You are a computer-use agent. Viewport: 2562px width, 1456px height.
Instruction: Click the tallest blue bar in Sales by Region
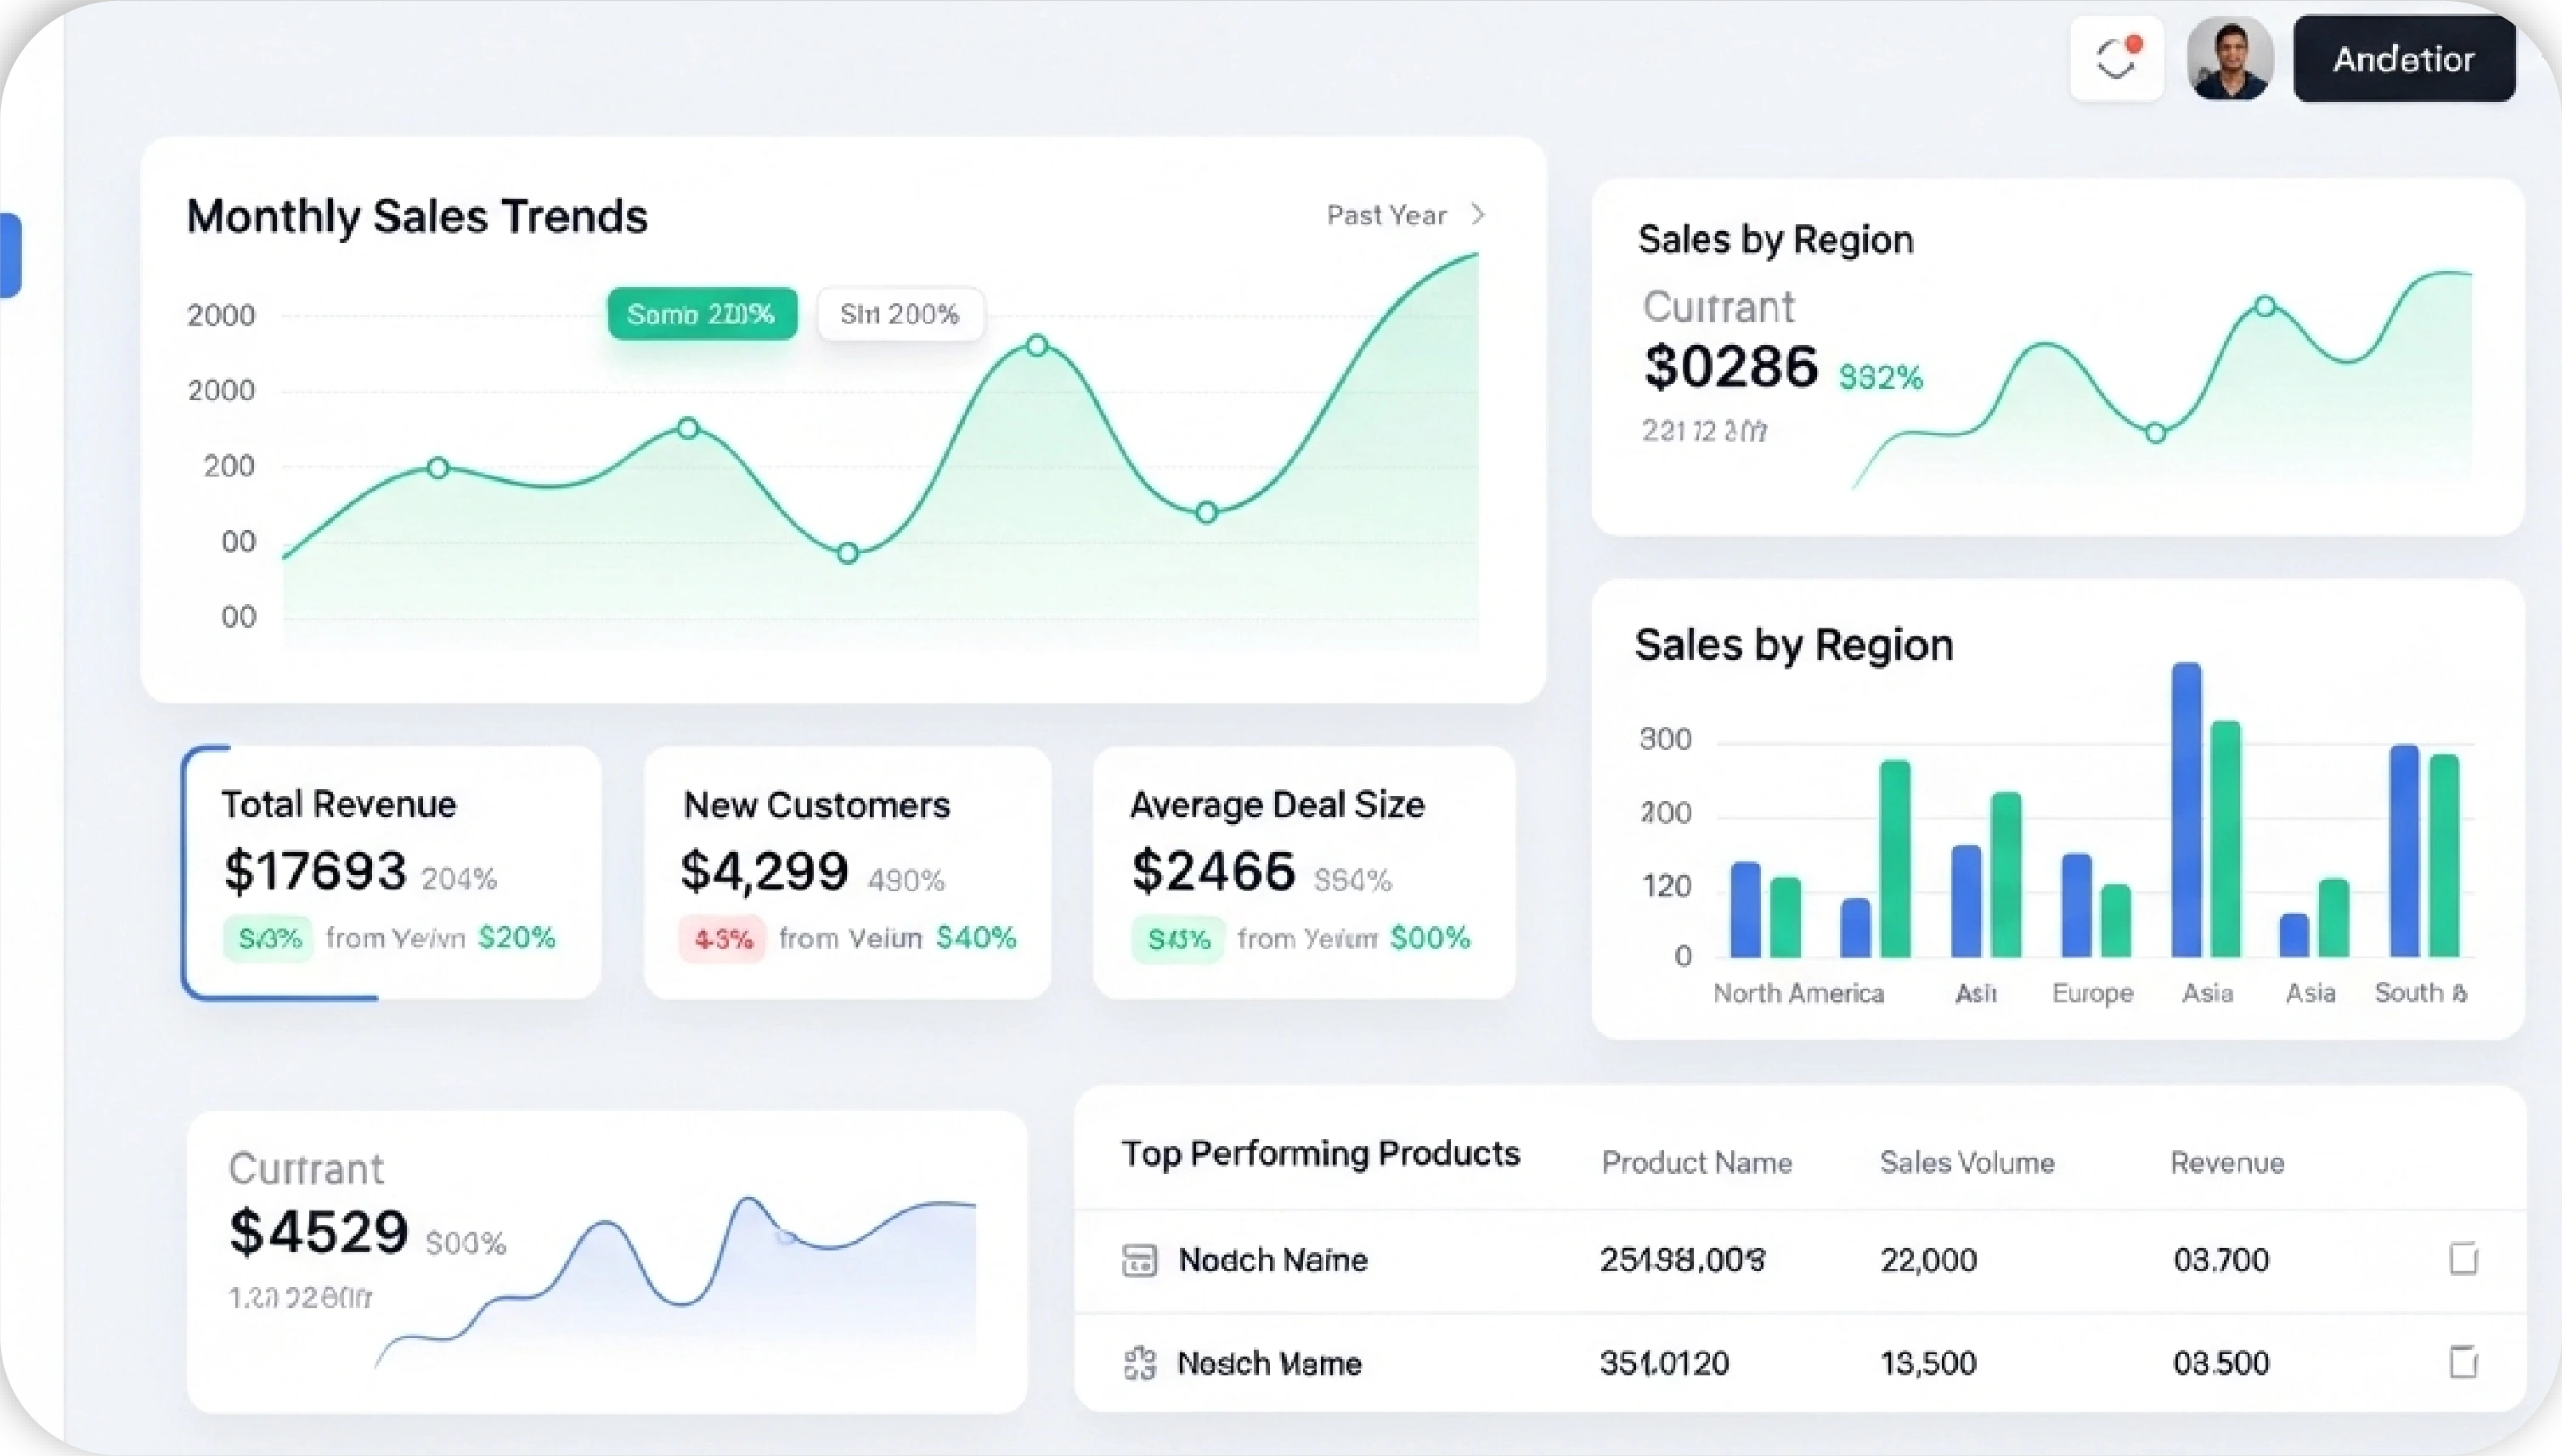tap(2186, 809)
